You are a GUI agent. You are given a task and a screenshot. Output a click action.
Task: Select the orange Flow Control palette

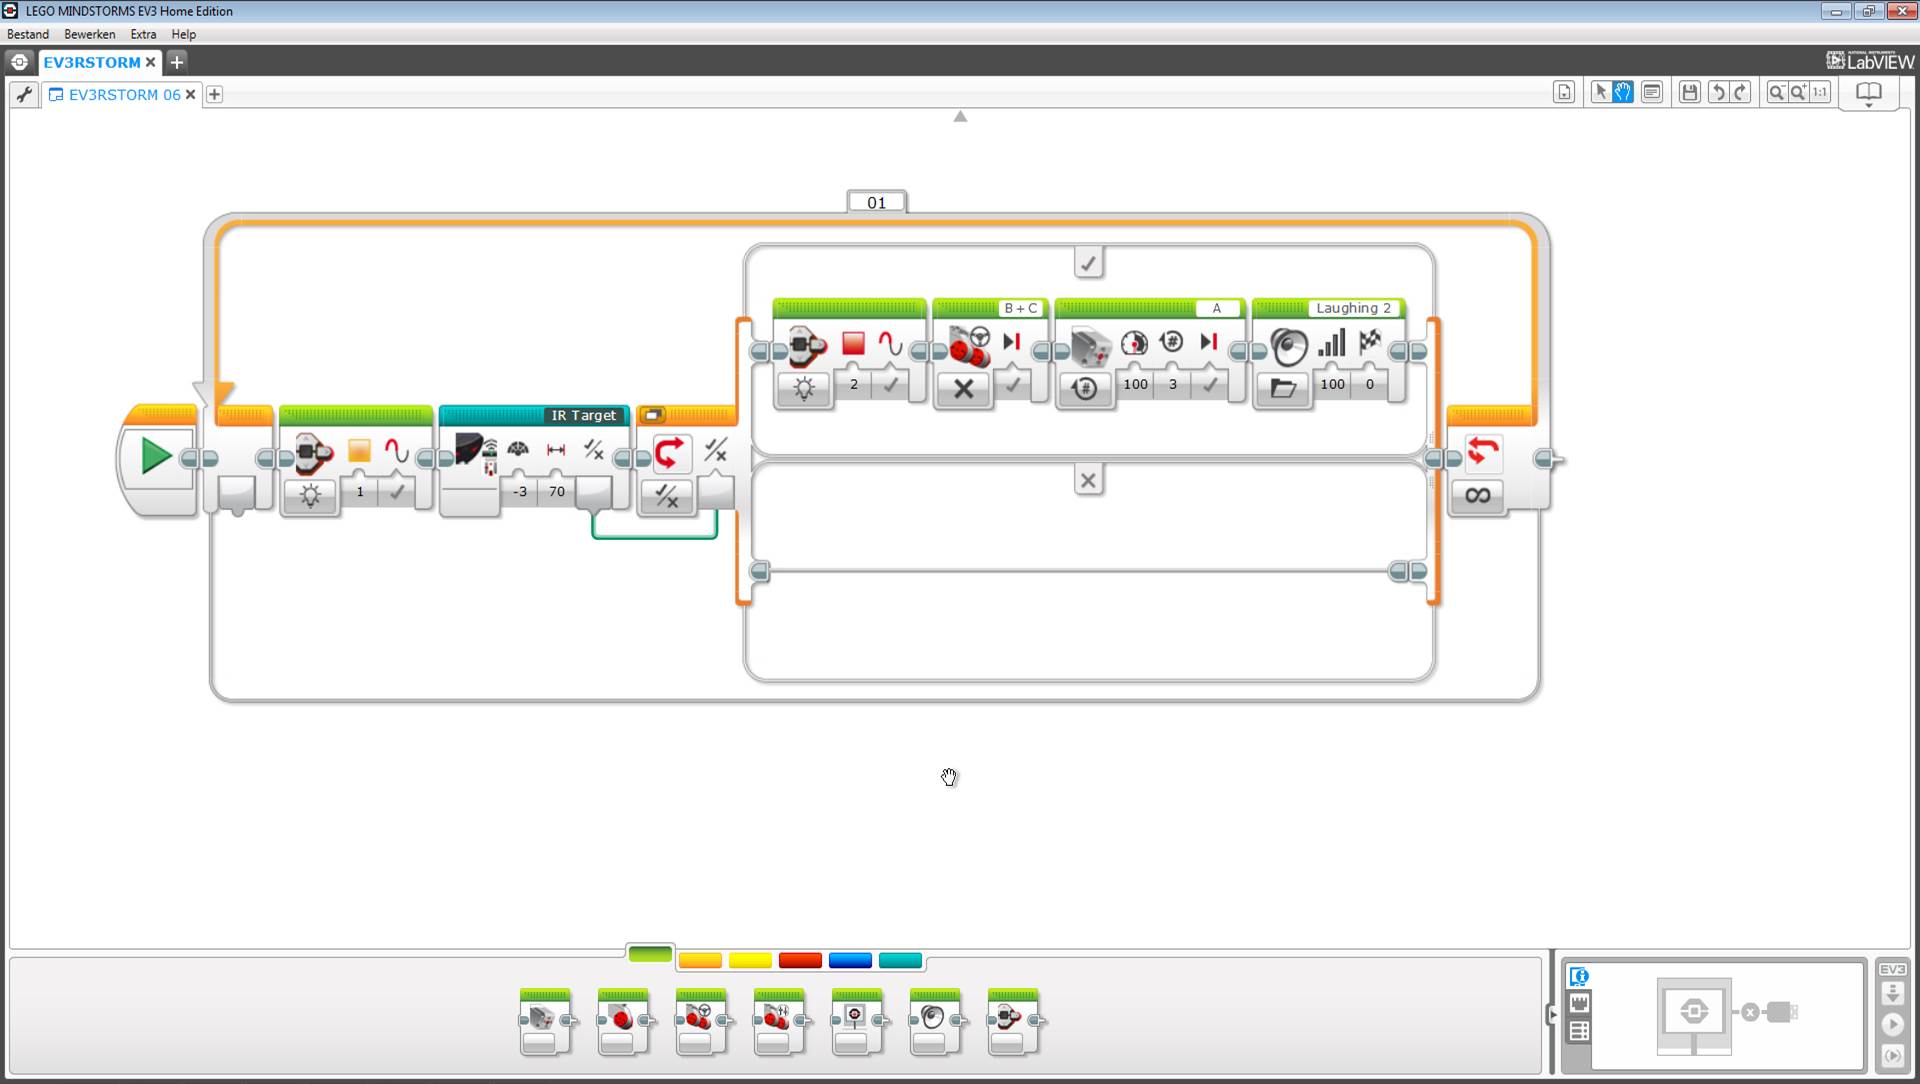tap(700, 961)
